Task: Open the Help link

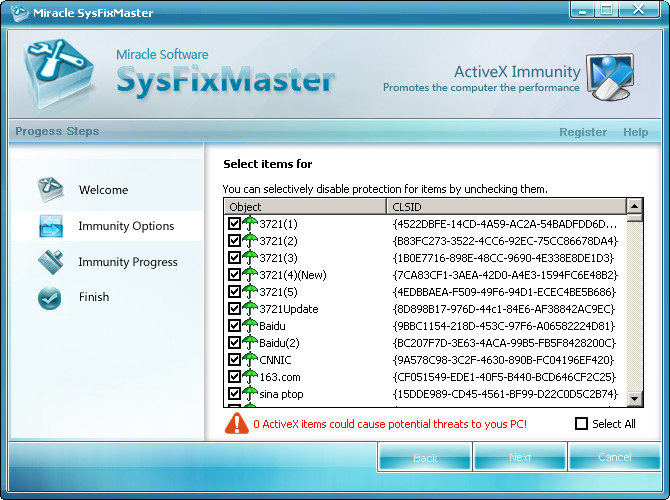Action: [635, 132]
